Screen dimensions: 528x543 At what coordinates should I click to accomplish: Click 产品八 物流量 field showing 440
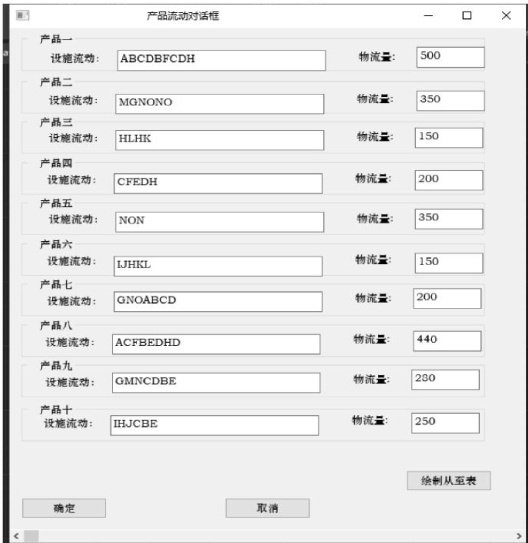point(447,341)
